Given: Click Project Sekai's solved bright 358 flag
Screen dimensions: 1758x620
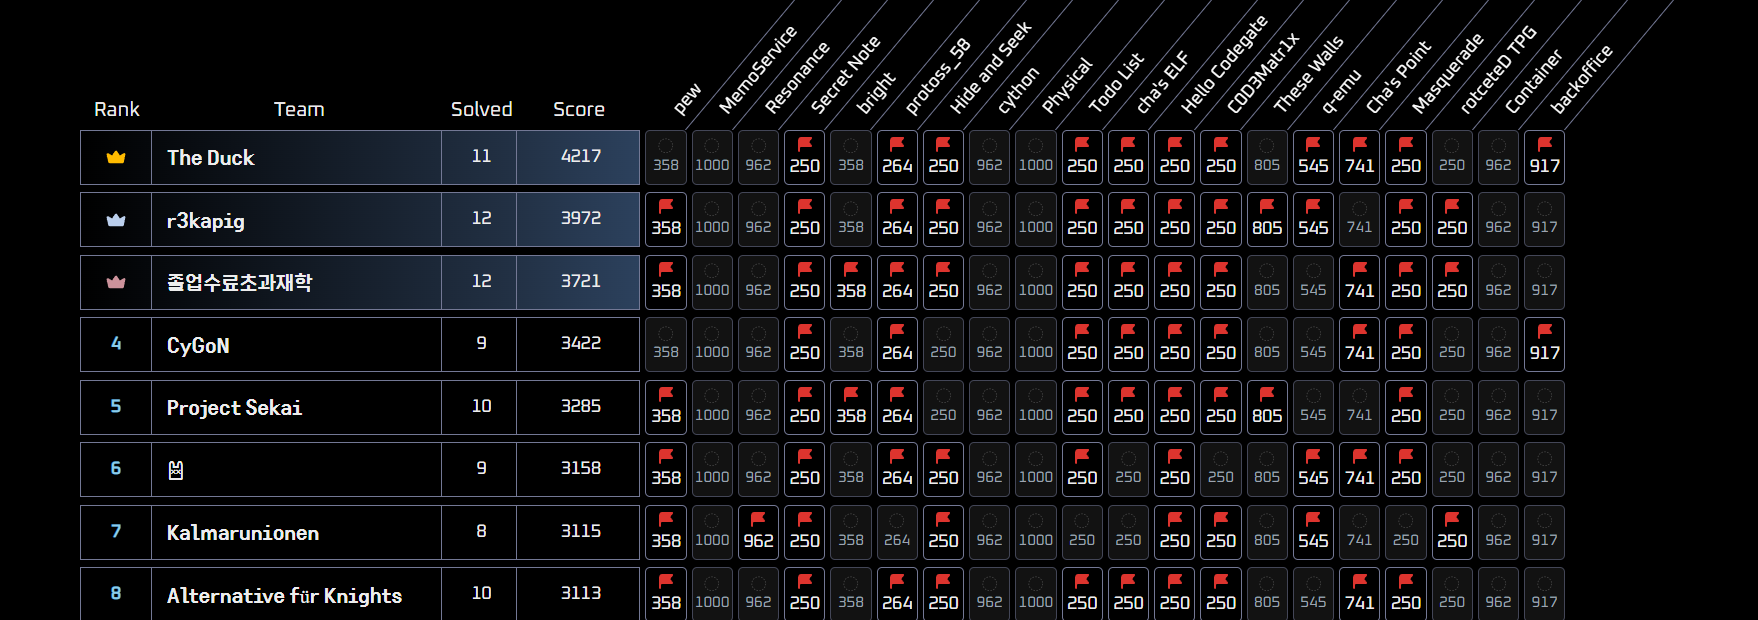Looking at the screenshot, I should [851, 407].
